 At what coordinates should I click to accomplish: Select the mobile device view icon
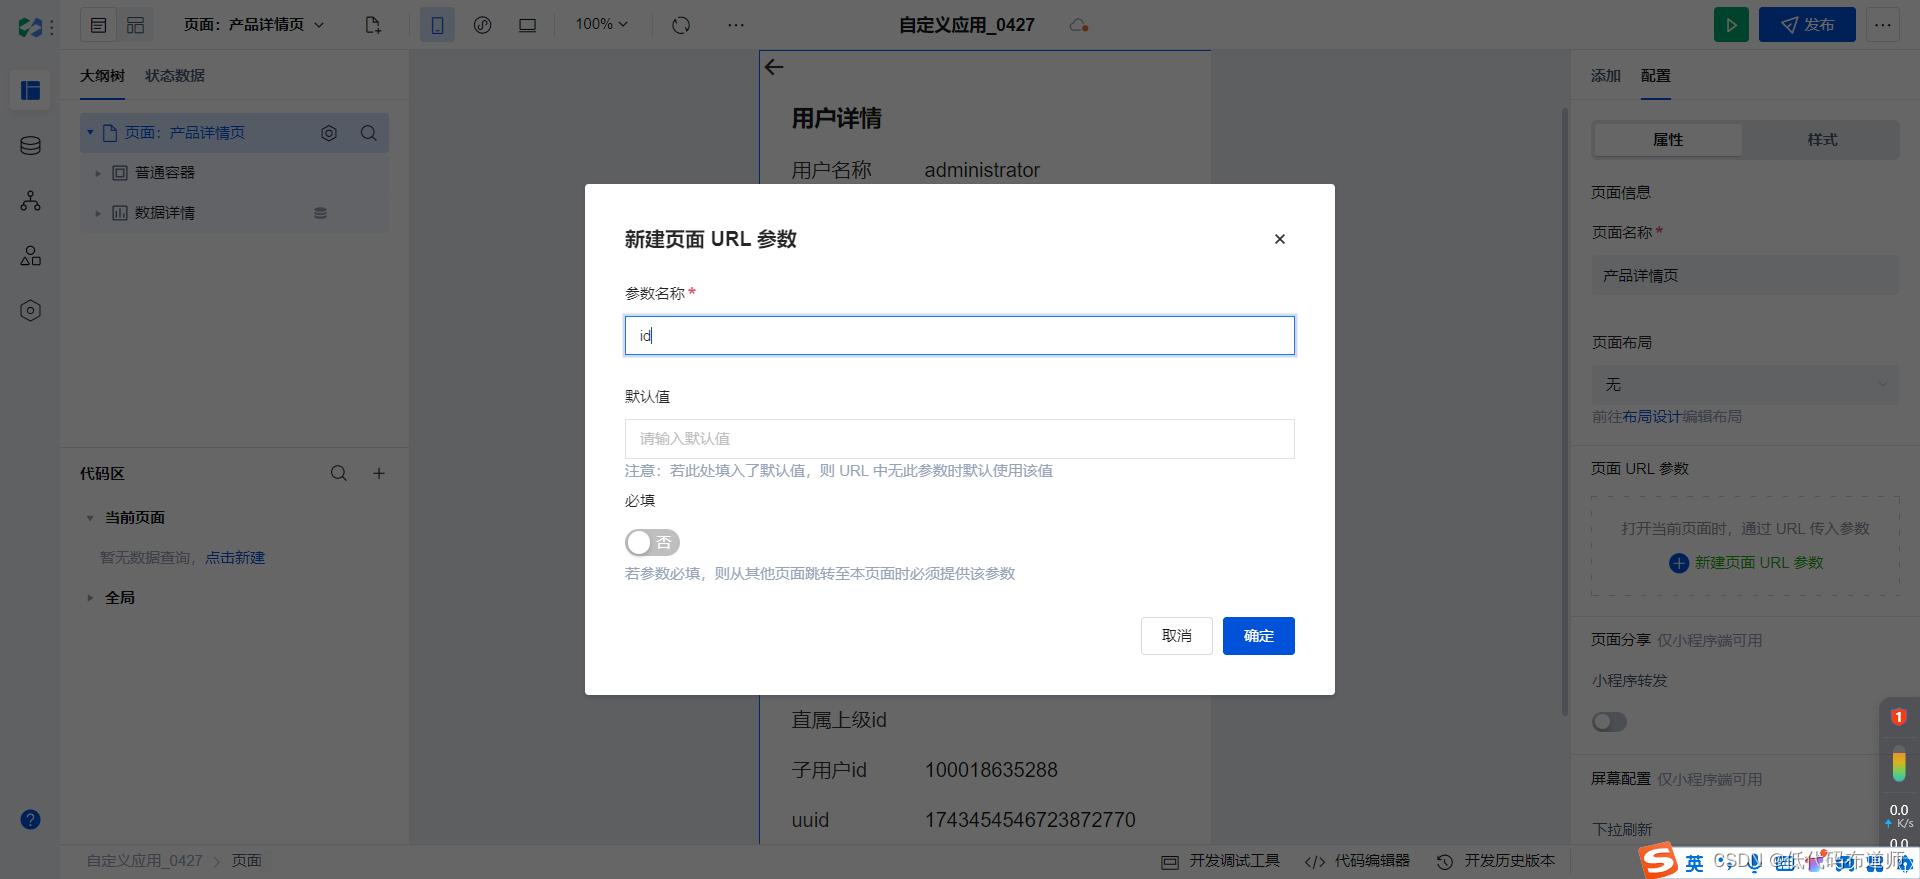tap(437, 25)
